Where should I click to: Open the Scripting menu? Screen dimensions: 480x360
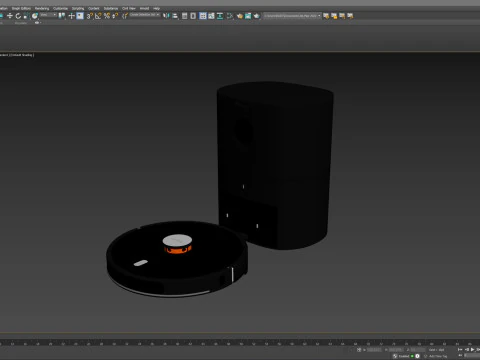(x=78, y=8)
